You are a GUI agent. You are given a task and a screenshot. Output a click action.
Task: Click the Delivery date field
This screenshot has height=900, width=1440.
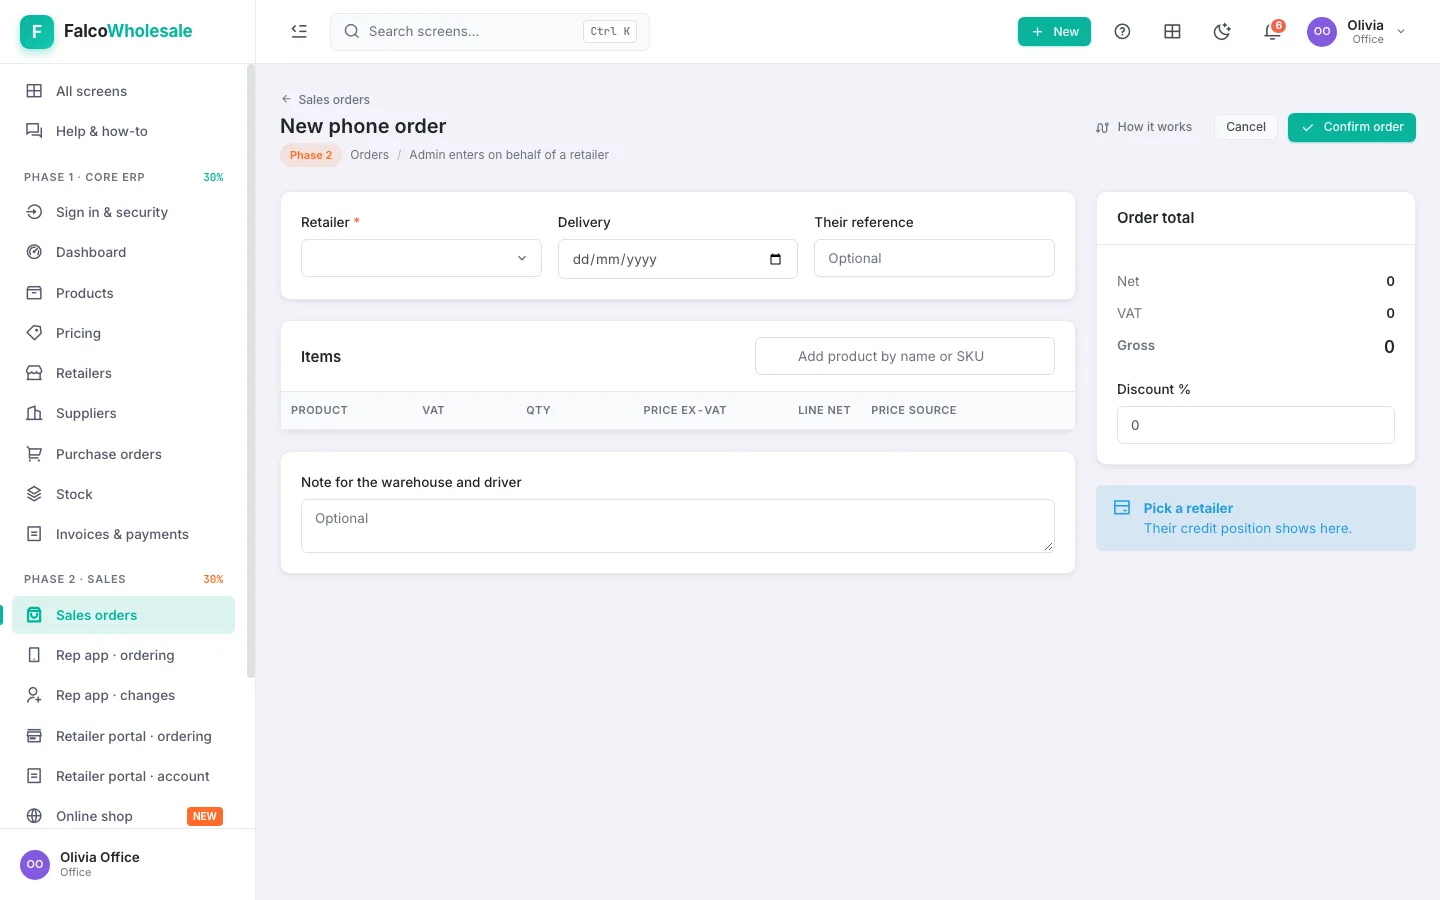[x=678, y=259]
